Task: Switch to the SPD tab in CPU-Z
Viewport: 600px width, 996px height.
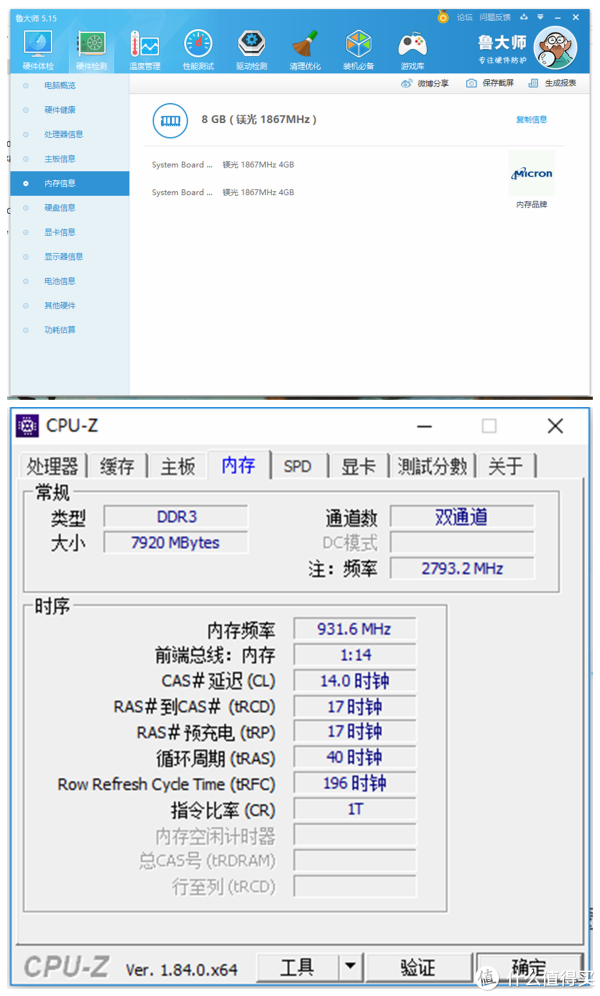Action: pyautogui.click(x=297, y=466)
